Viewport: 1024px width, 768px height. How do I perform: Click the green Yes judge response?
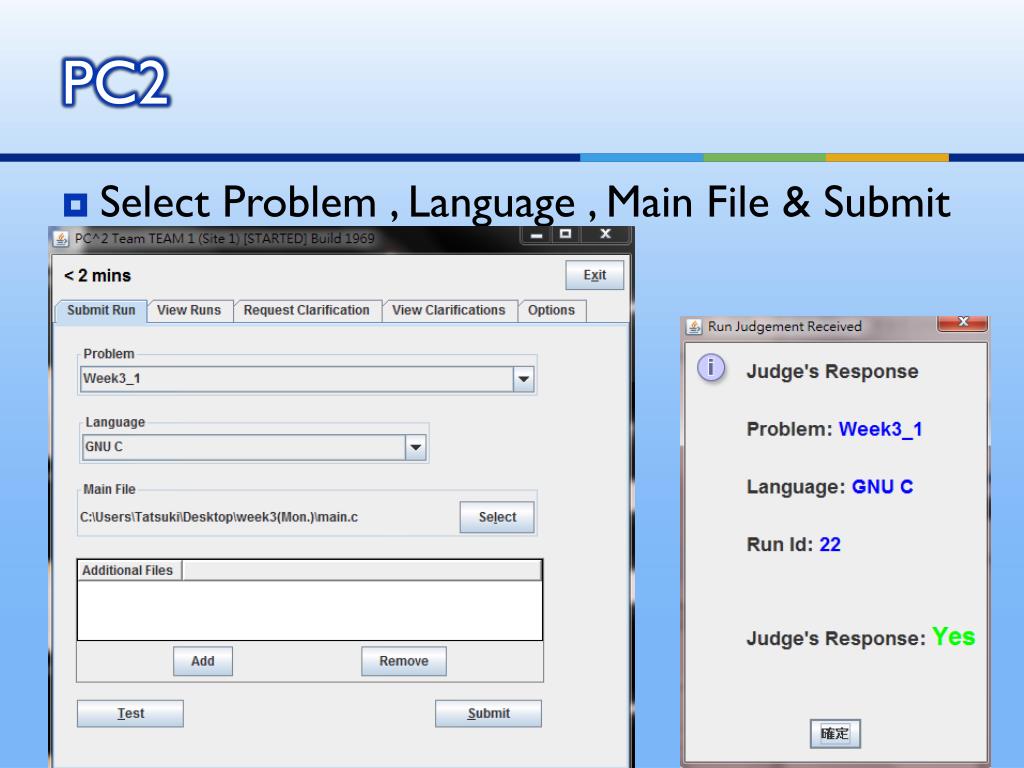point(953,636)
